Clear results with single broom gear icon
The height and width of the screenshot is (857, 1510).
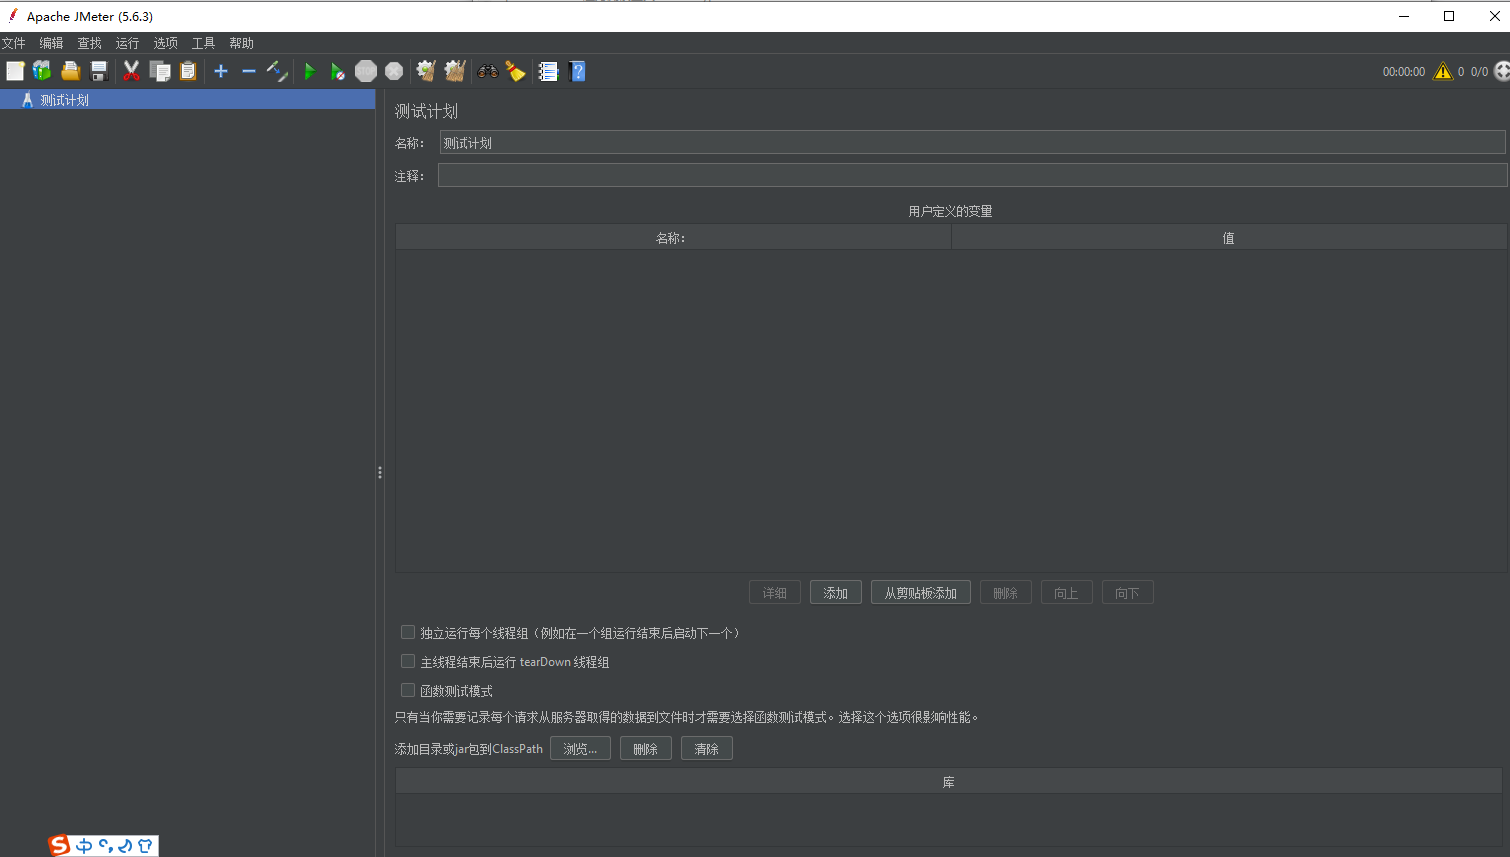point(426,71)
